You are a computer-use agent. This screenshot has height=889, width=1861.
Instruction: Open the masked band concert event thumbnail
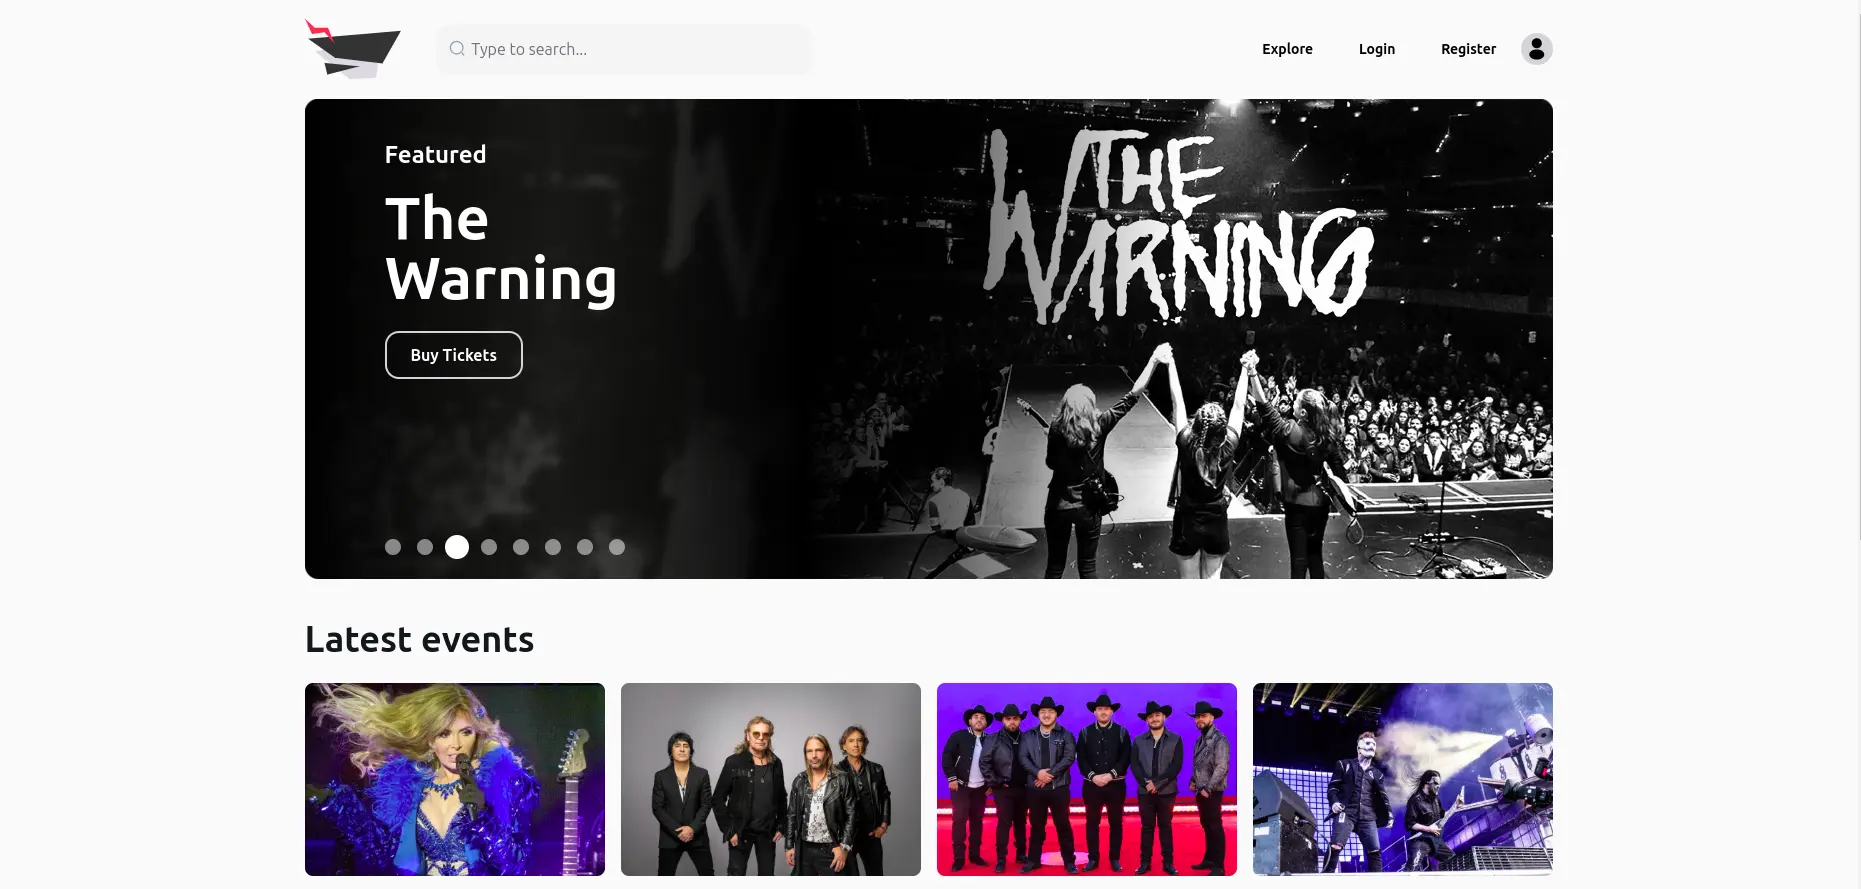tap(1403, 779)
